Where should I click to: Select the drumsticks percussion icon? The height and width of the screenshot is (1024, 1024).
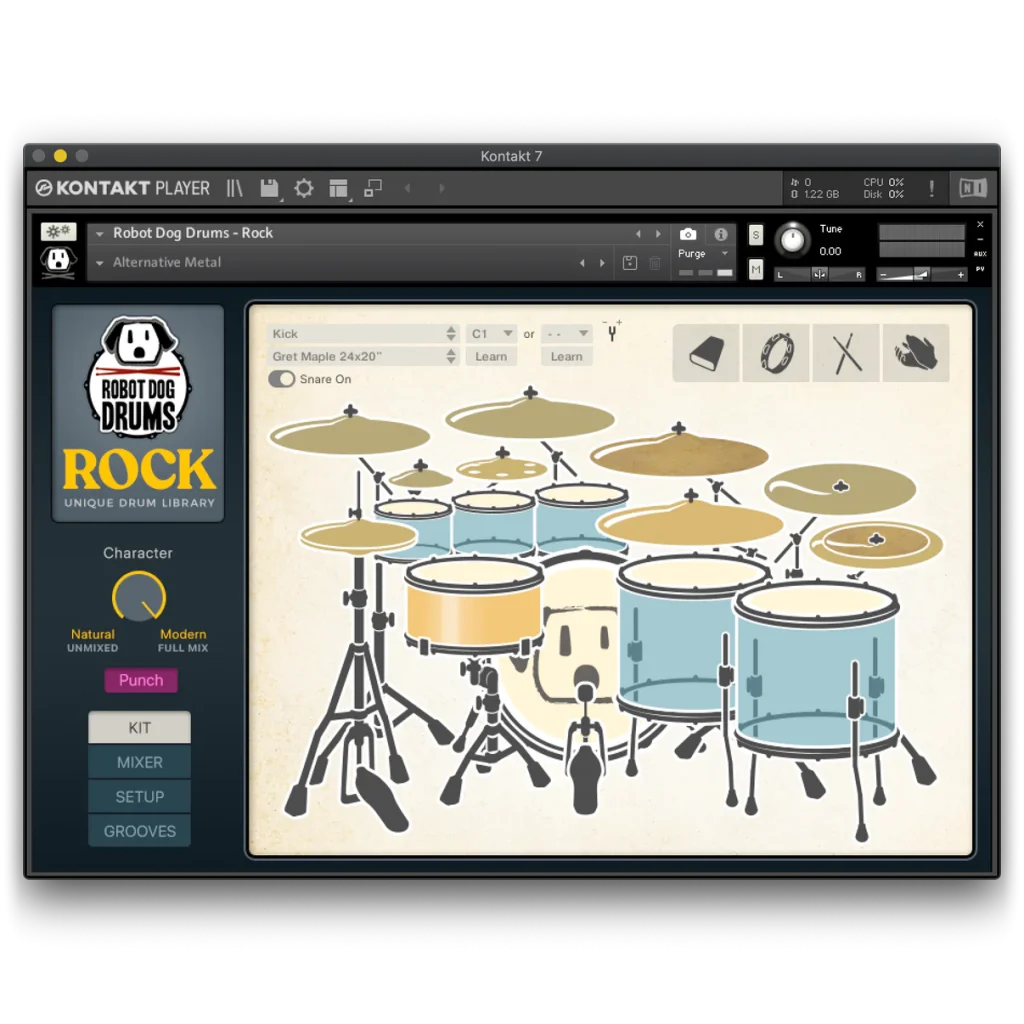(846, 353)
